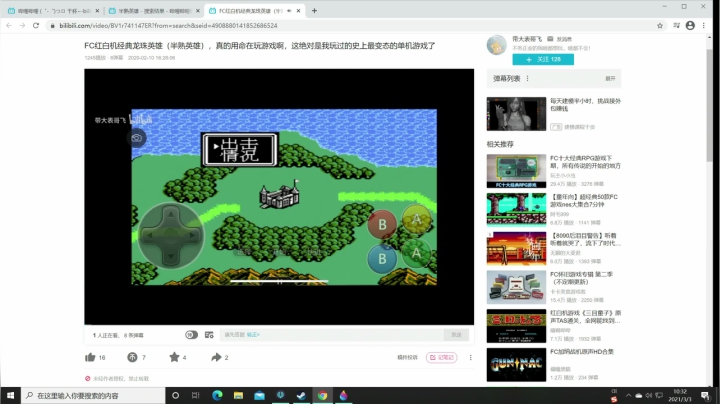Expand the 弹幕列表 with 展开
The image size is (720, 404).
[610, 79]
